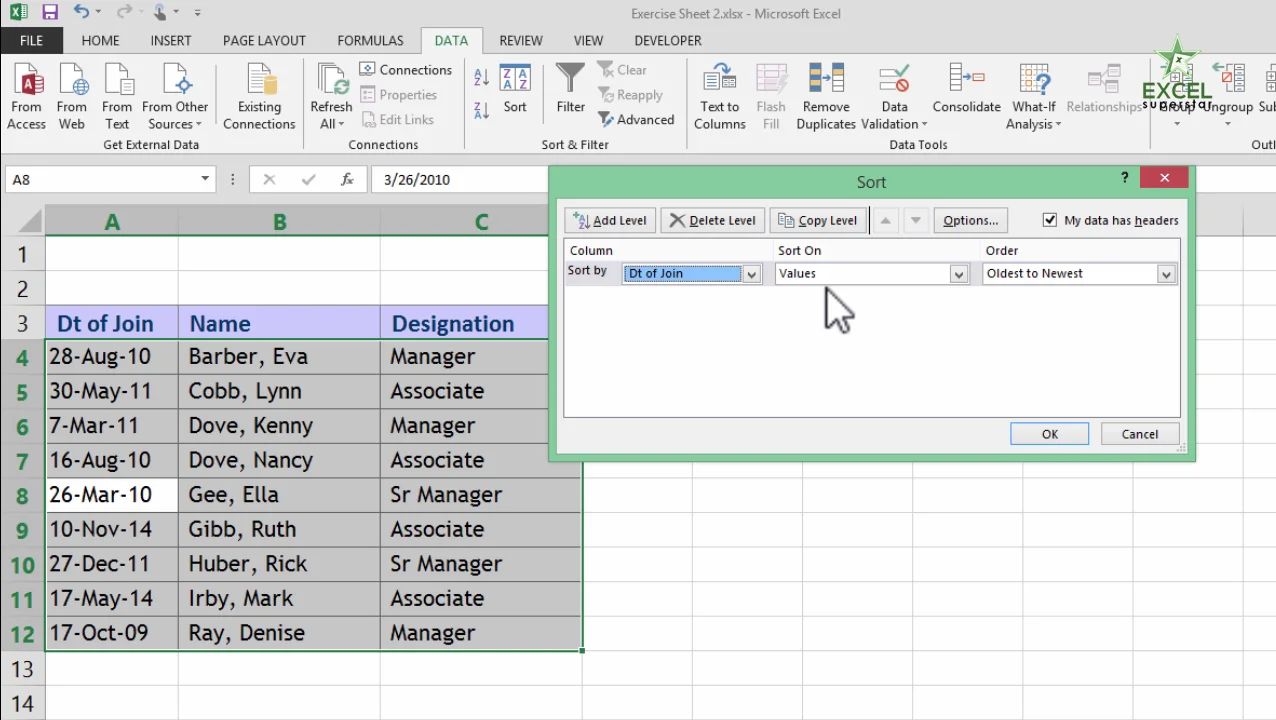Viewport: 1276px width, 720px height.
Task: Click the Dt of Join header cell
Action: point(112,323)
